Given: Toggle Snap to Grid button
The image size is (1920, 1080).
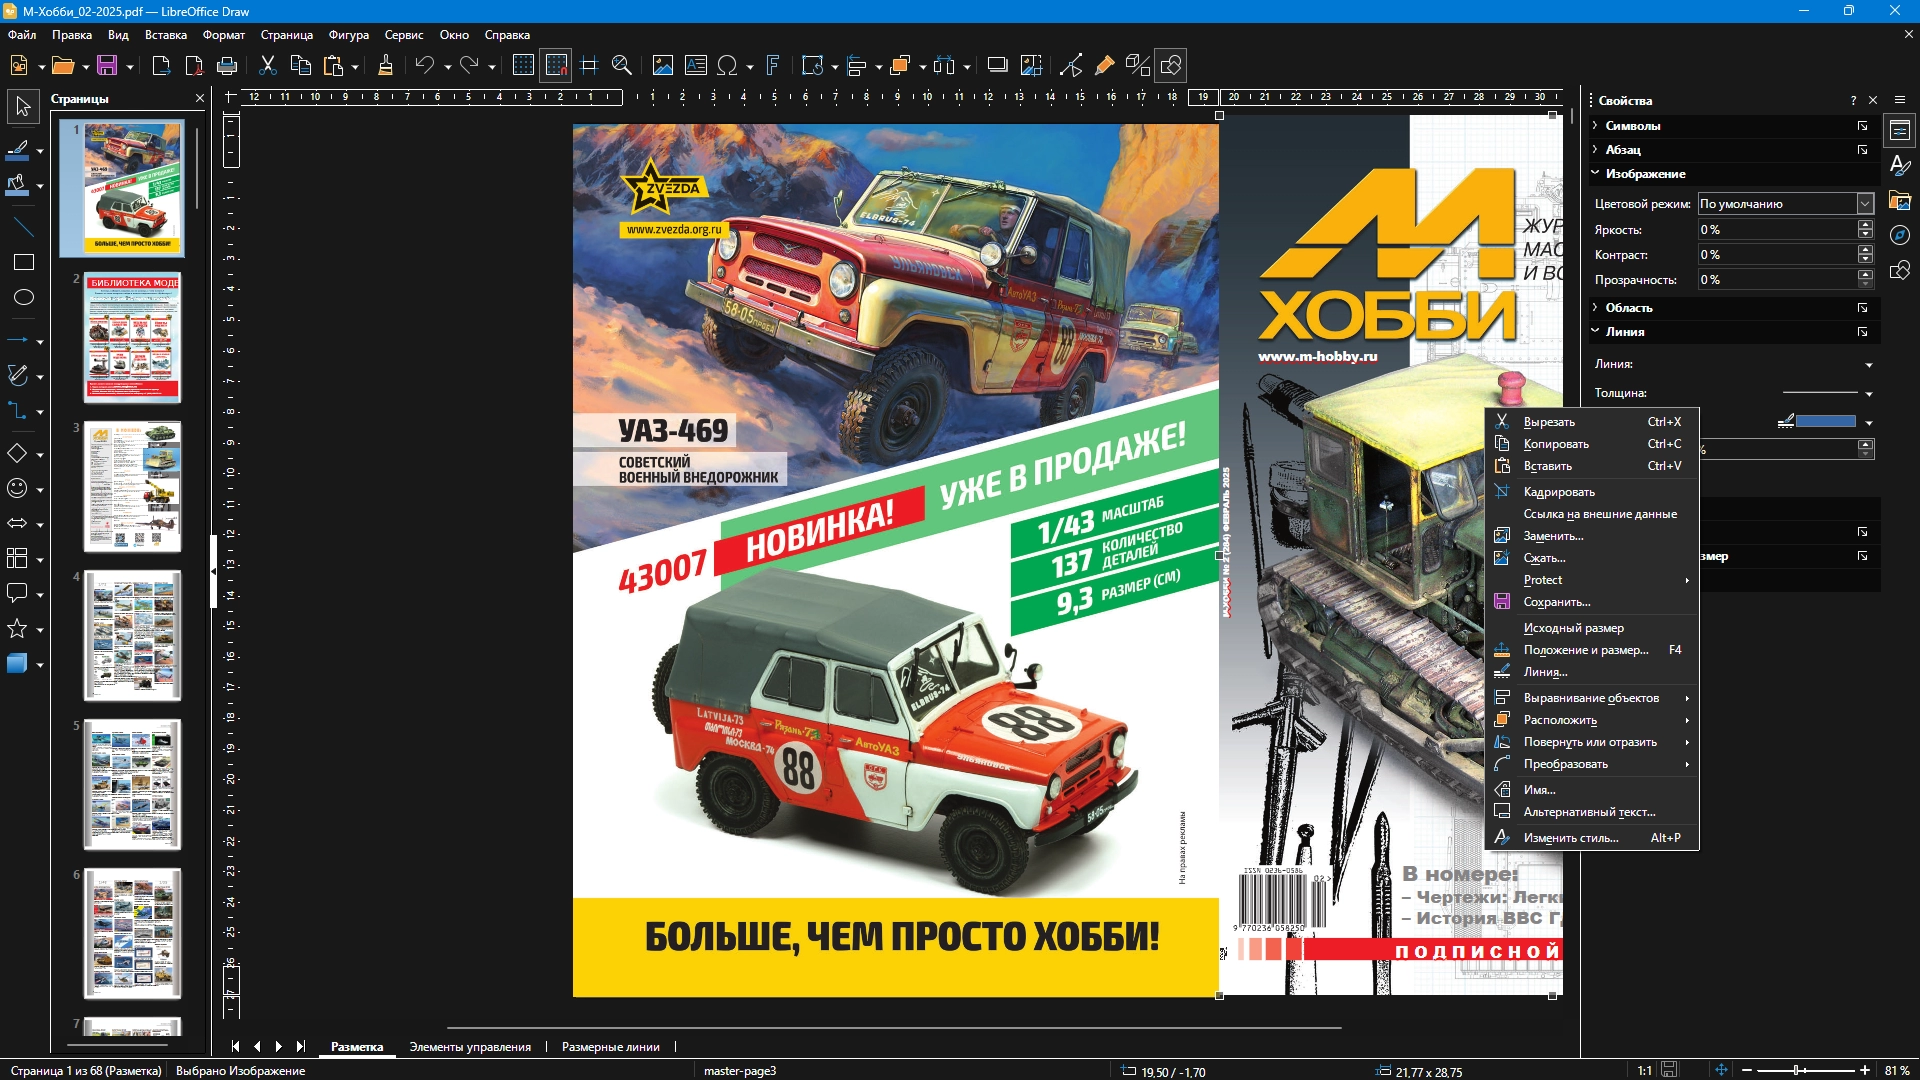Looking at the screenshot, I should tap(556, 66).
